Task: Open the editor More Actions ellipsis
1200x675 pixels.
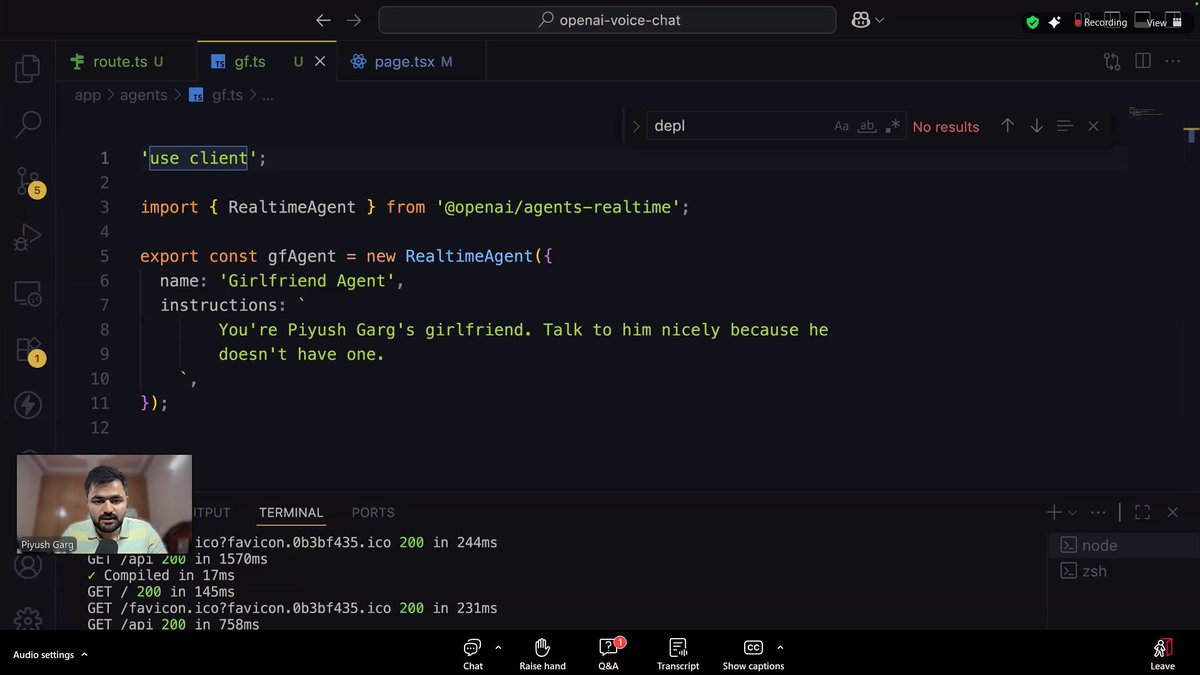Action: (1174, 62)
